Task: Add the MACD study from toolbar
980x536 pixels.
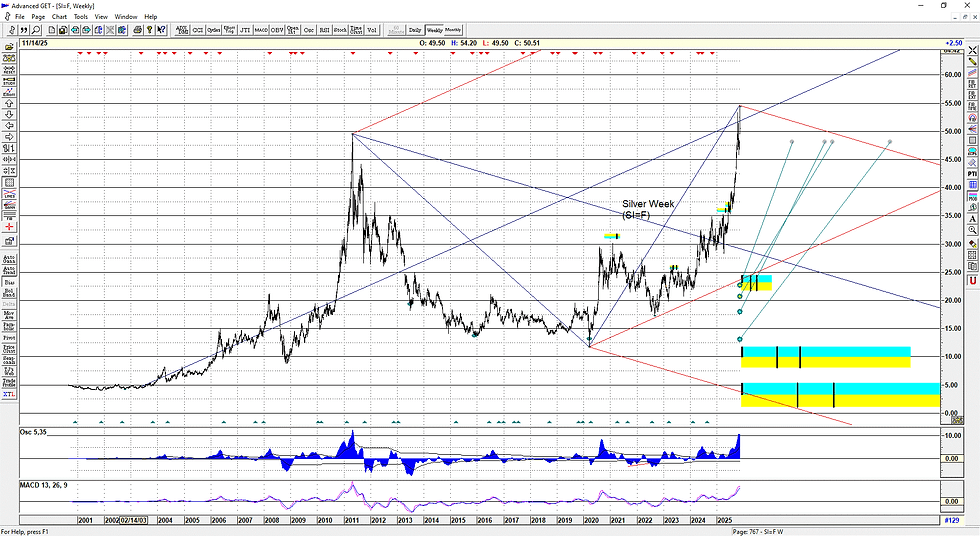Action: [261, 30]
